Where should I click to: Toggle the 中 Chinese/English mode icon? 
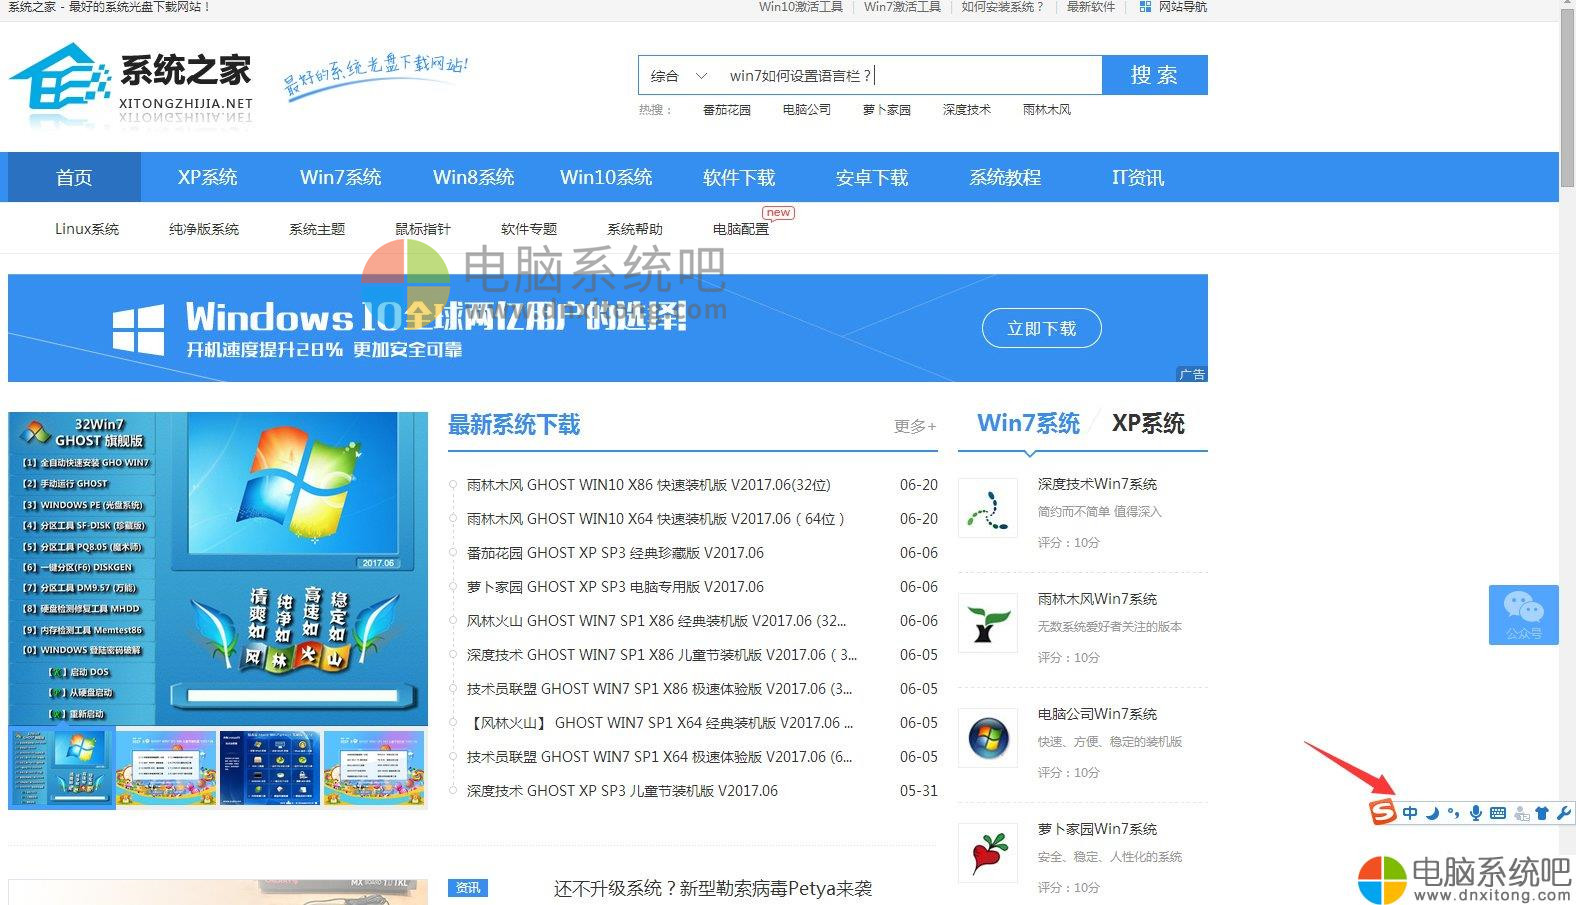[1410, 813]
